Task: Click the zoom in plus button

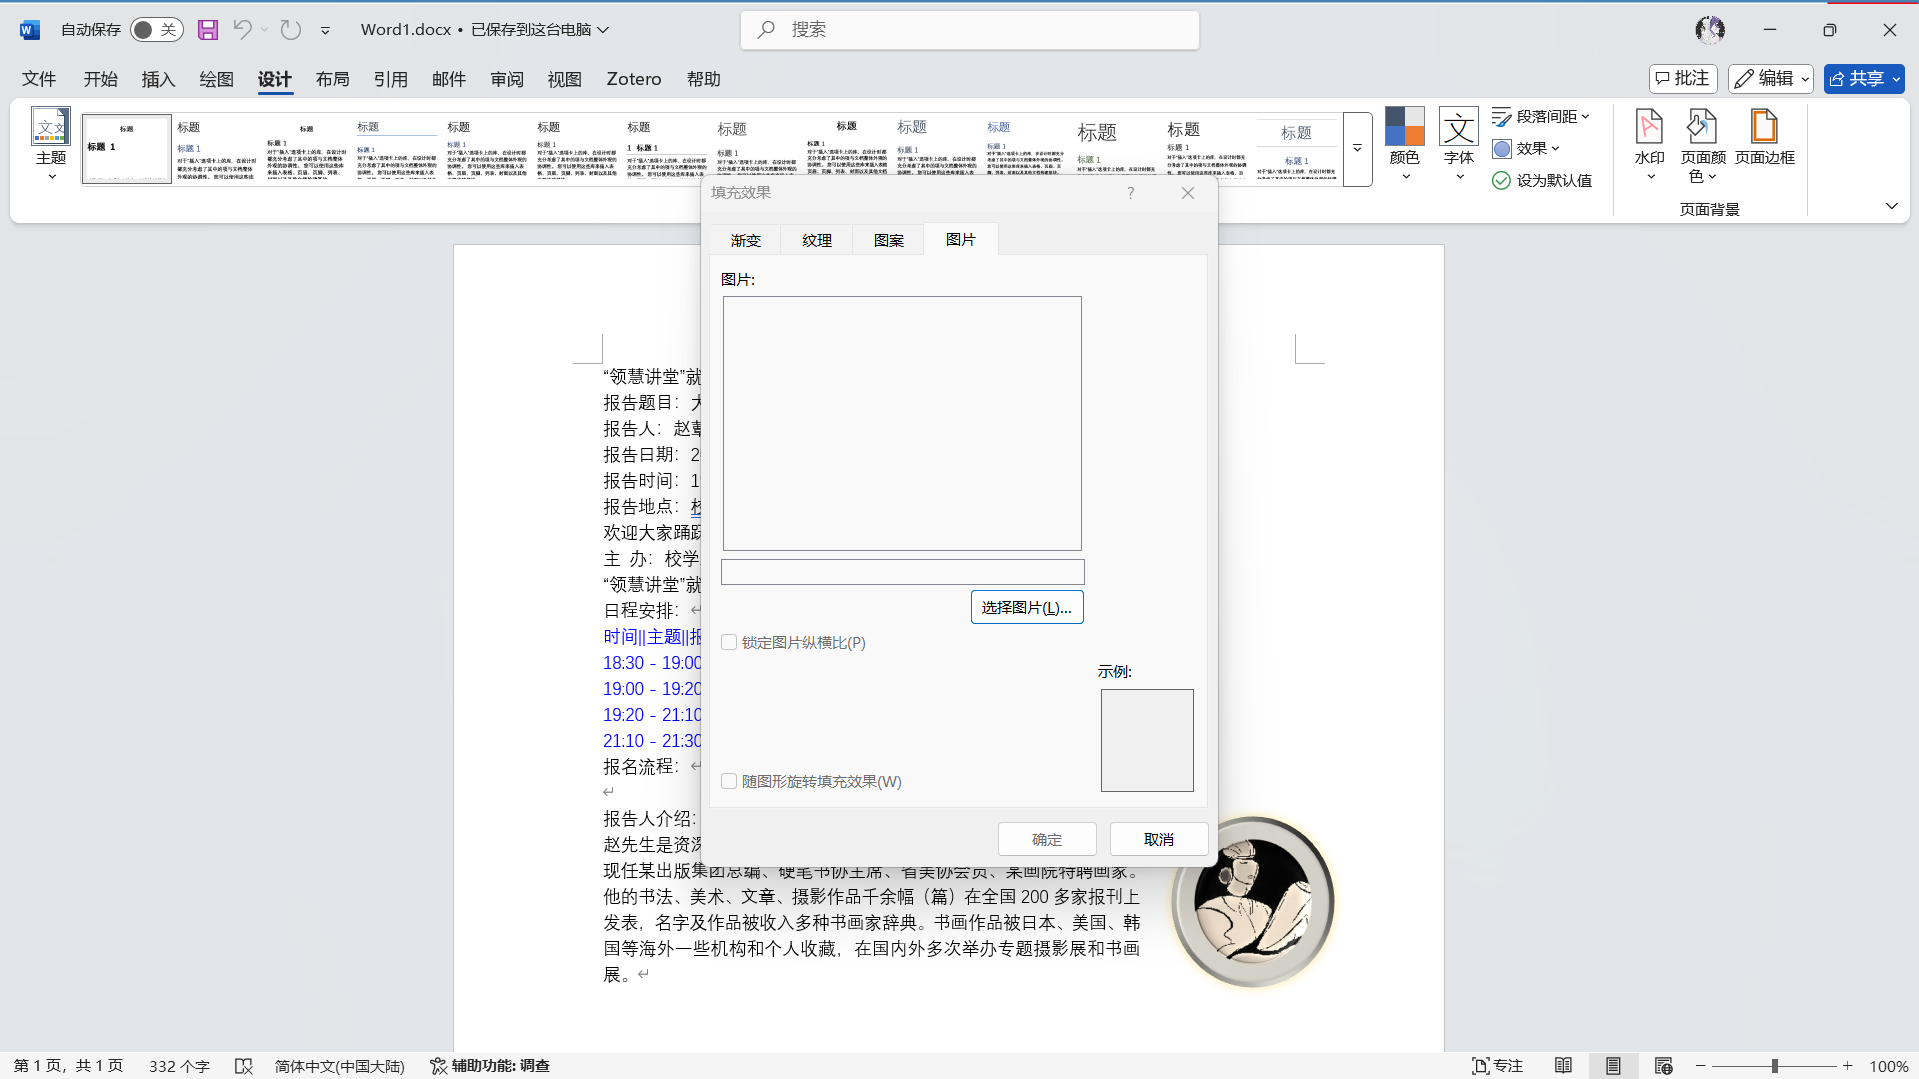Action: (x=1848, y=1066)
